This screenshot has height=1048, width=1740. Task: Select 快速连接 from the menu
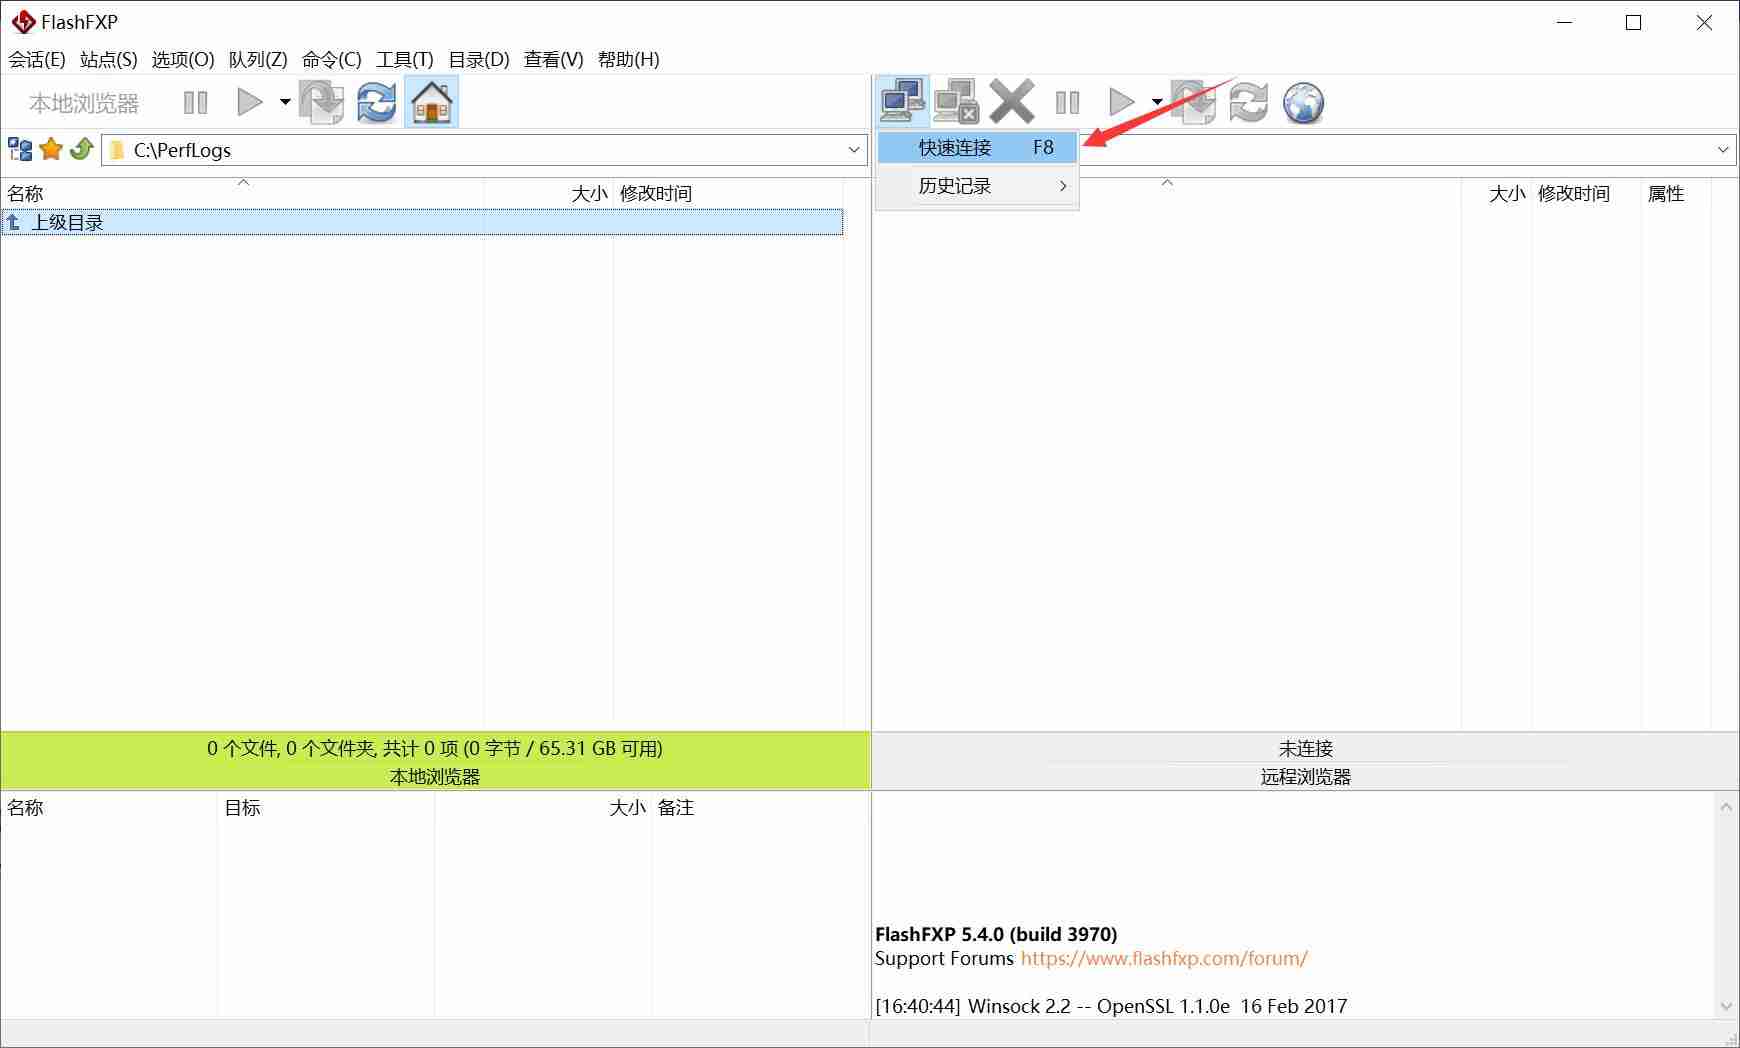950,147
